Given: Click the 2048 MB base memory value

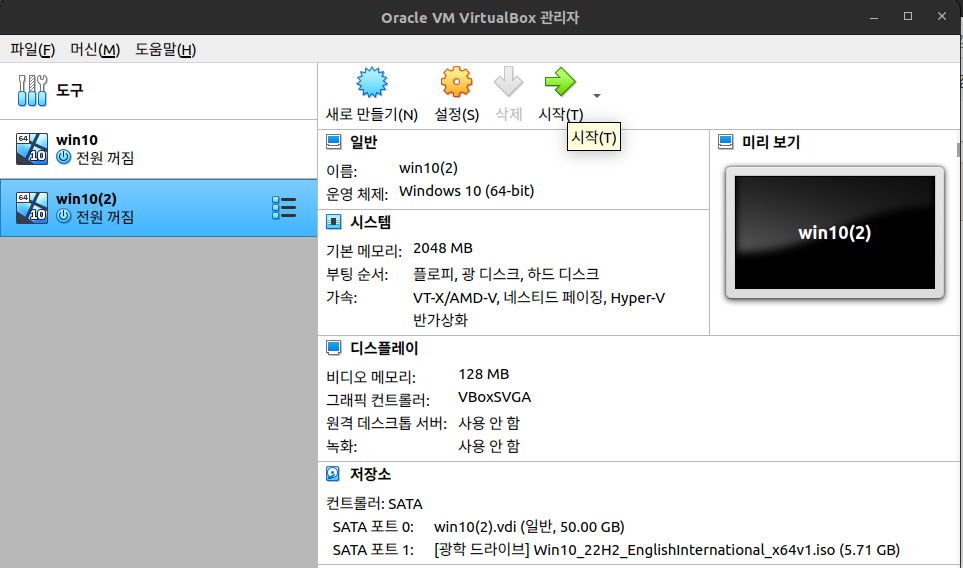Looking at the screenshot, I should [x=443, y=248].
